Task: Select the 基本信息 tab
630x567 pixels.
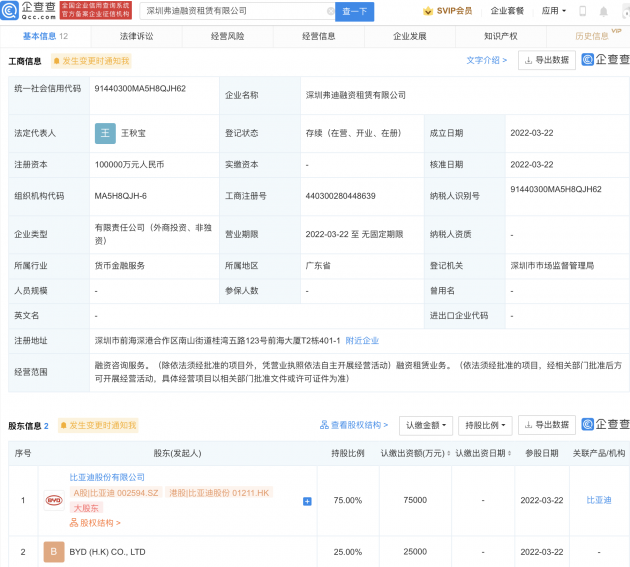Action: point(45,36)
